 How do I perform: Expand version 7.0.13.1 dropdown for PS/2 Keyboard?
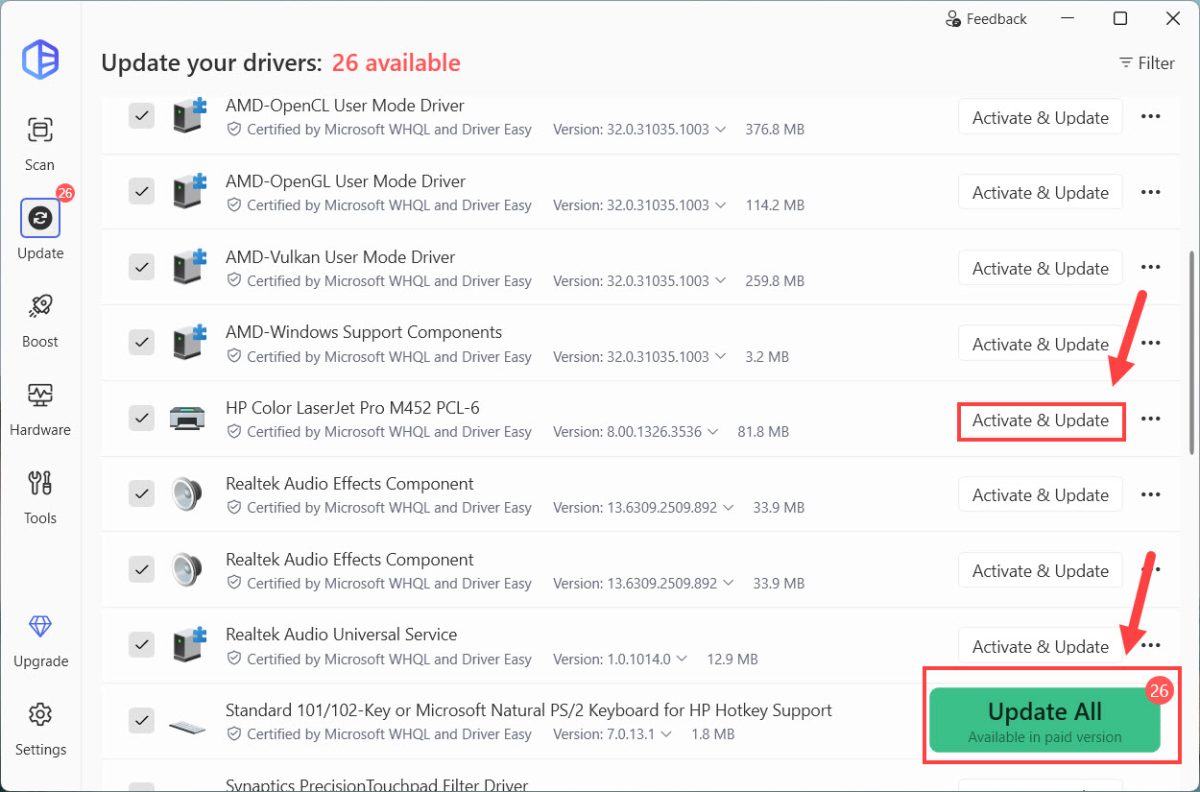tap(665, 734)
